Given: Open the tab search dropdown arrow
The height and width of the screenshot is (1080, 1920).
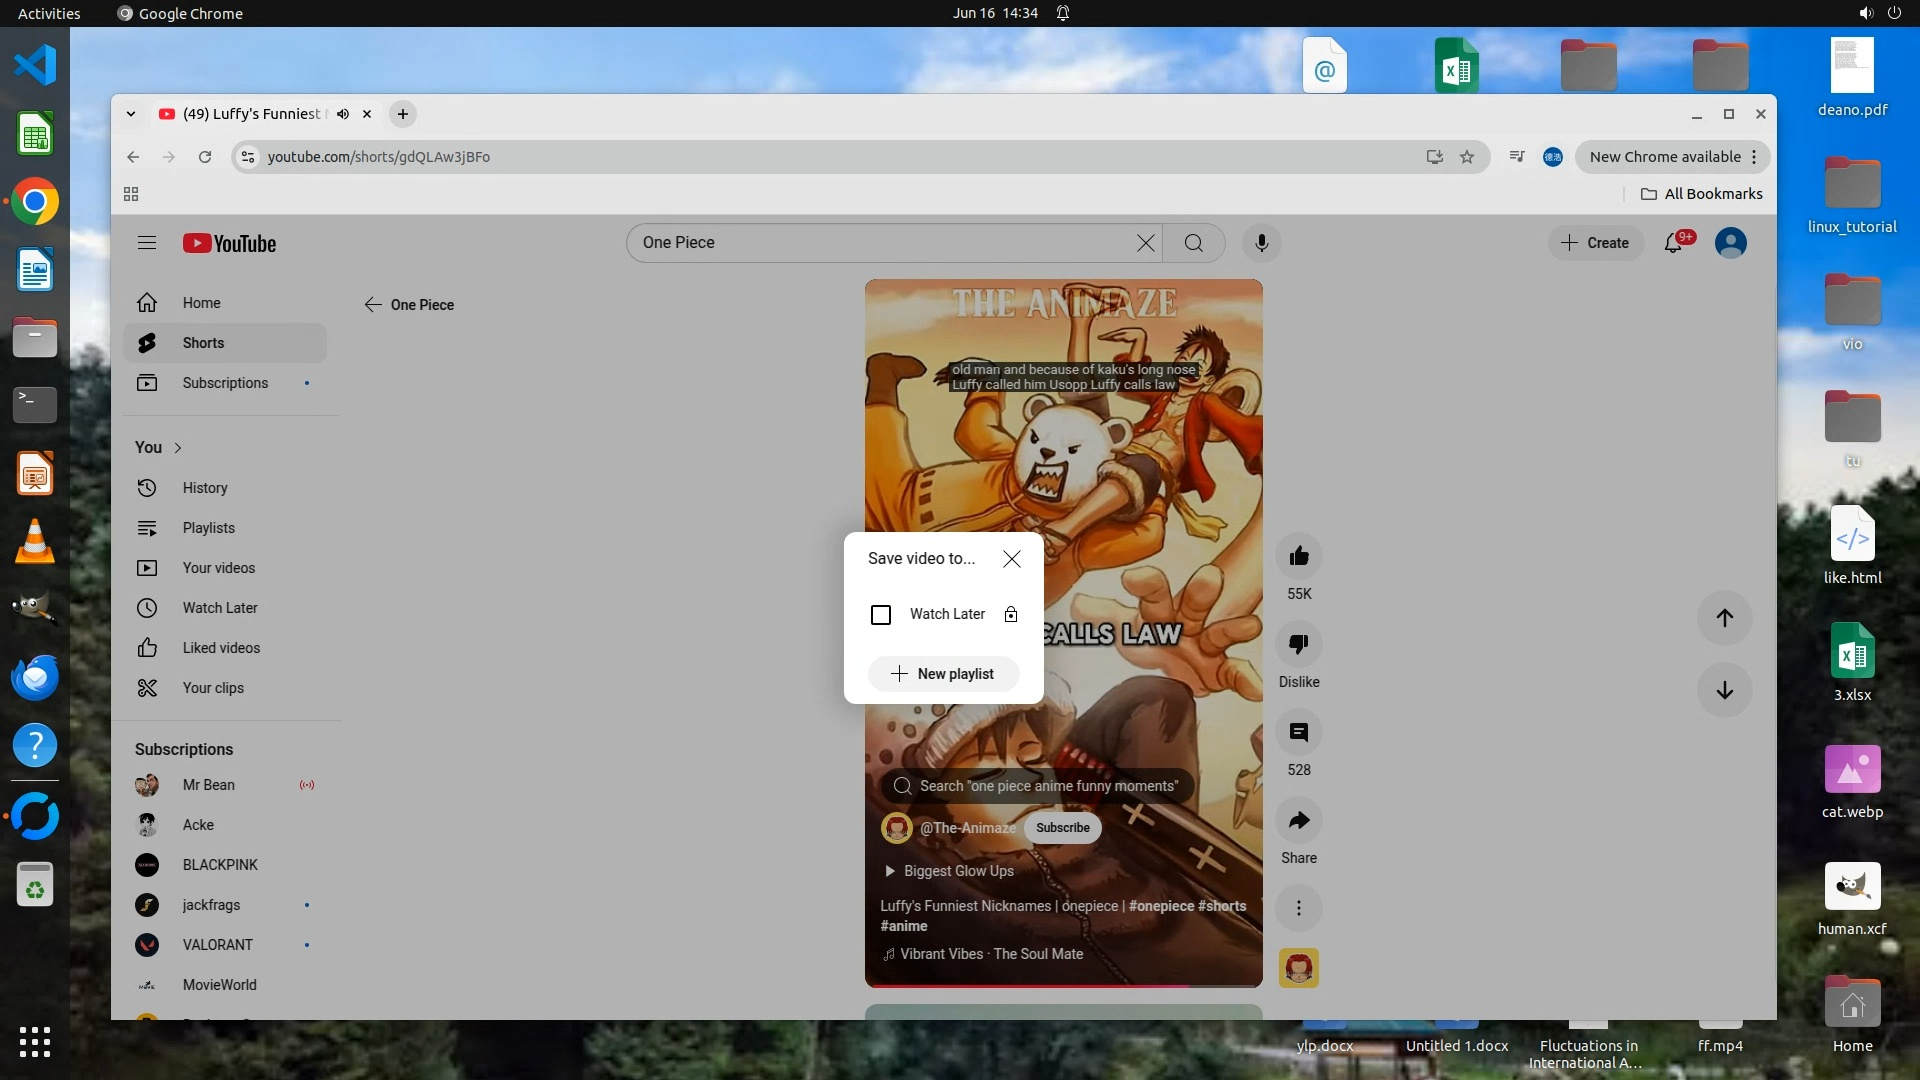Looking at the screenshot, I should coord(131,114).
